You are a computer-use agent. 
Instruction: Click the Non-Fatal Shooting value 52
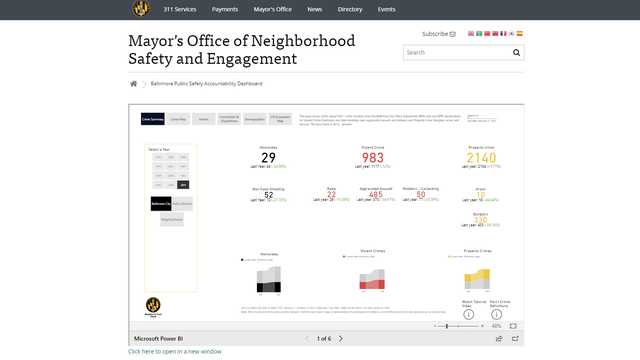click(x=269, y=195)
